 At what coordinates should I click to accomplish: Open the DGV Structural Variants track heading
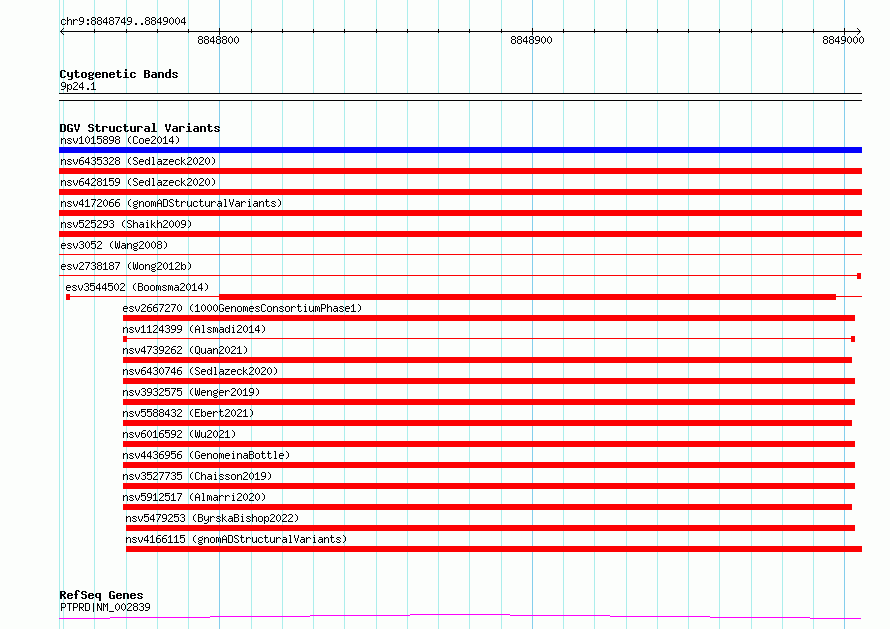tap(140, 128)
